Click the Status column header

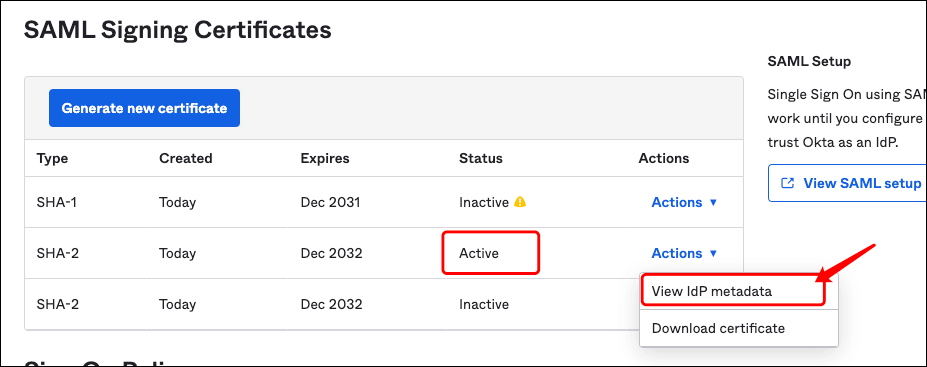tap(481, 158)
